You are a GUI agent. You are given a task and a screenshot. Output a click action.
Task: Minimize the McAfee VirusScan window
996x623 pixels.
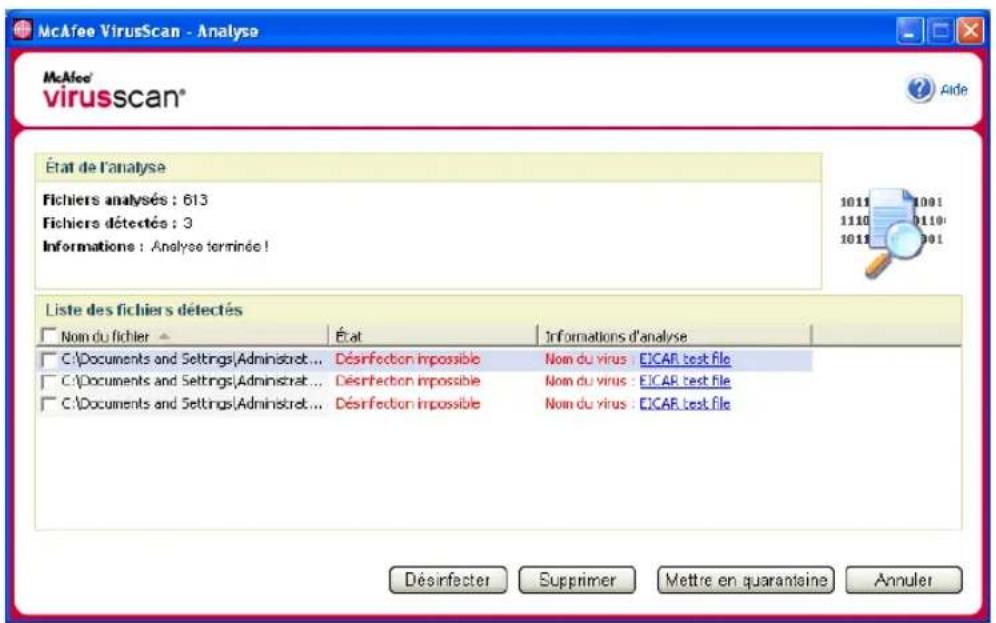tap(910, 30)
